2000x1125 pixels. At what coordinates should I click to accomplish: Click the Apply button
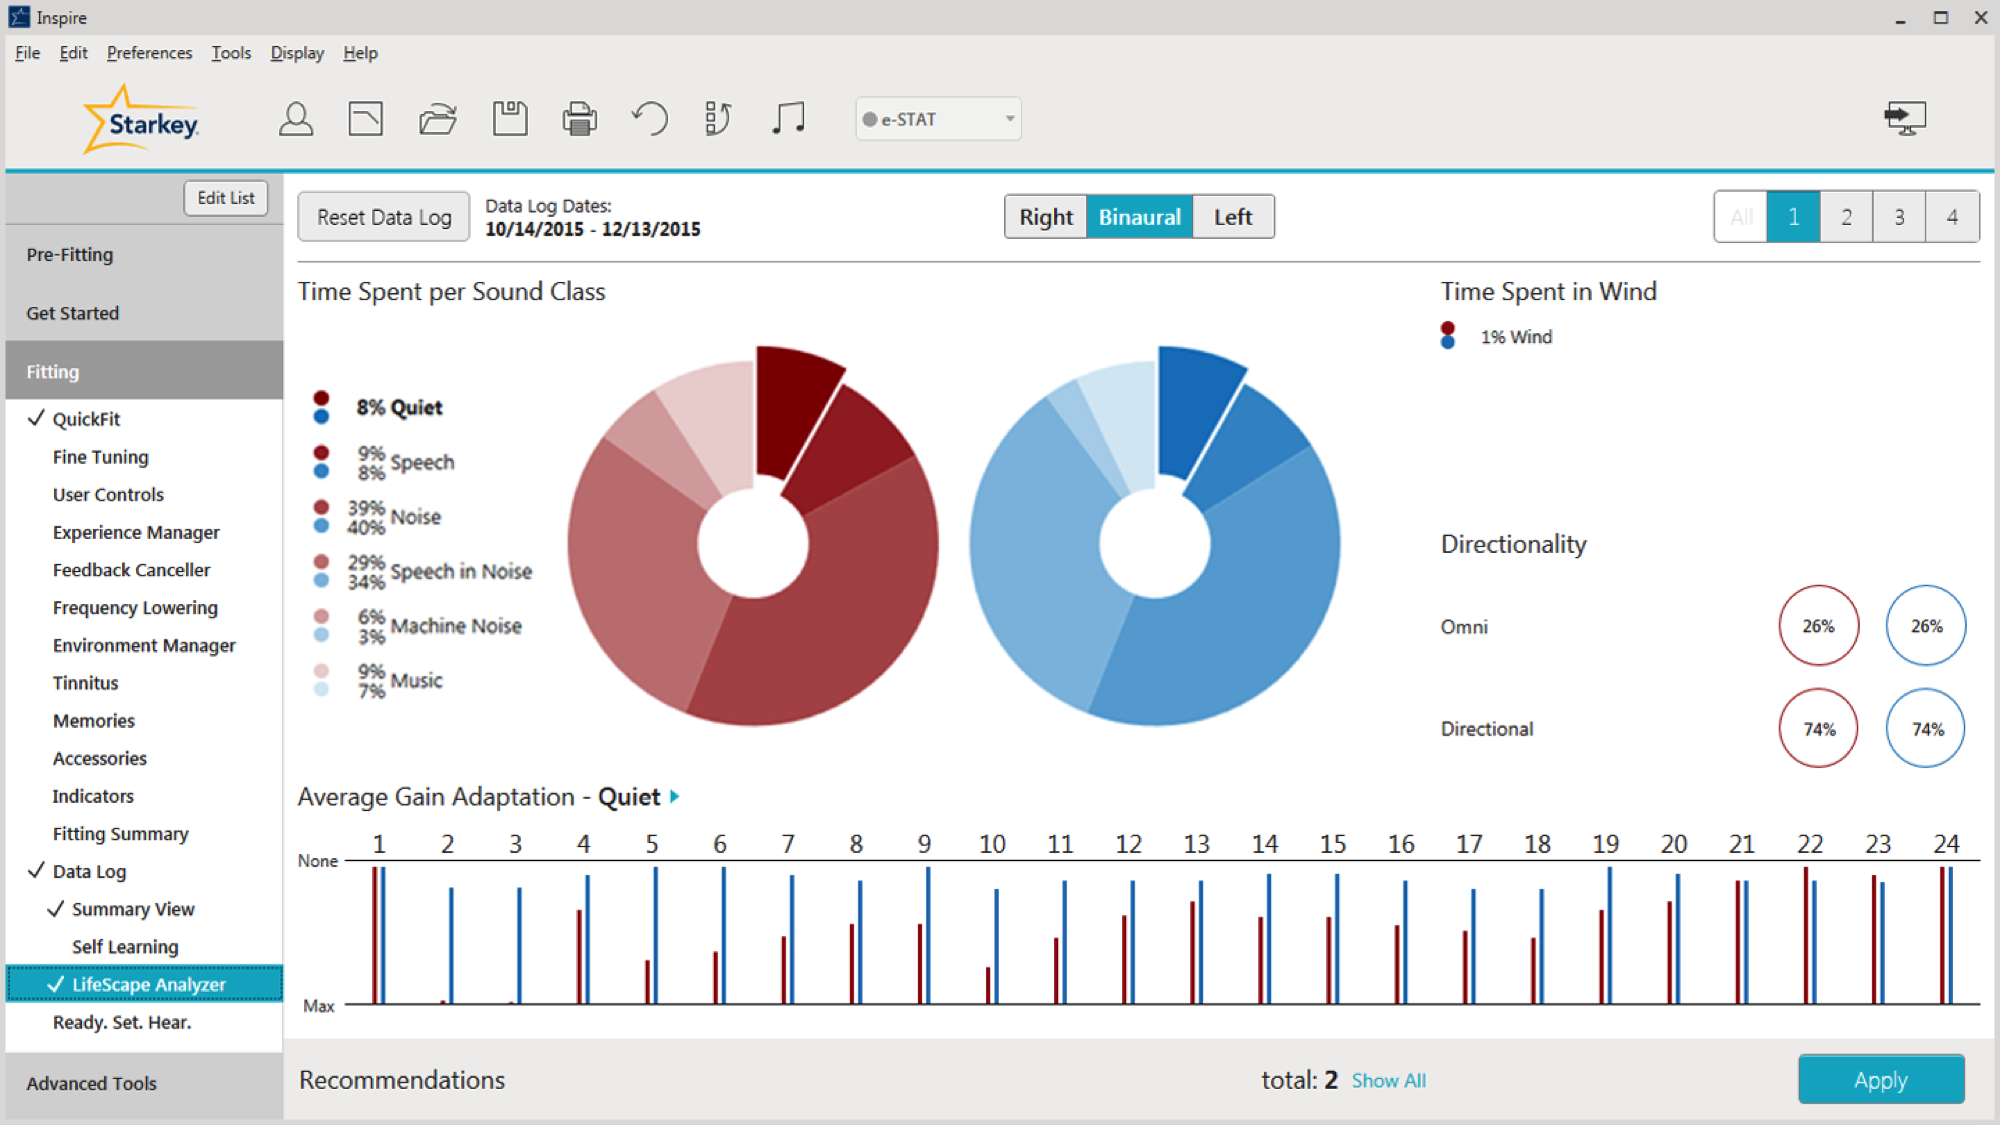(1881, 1080)
